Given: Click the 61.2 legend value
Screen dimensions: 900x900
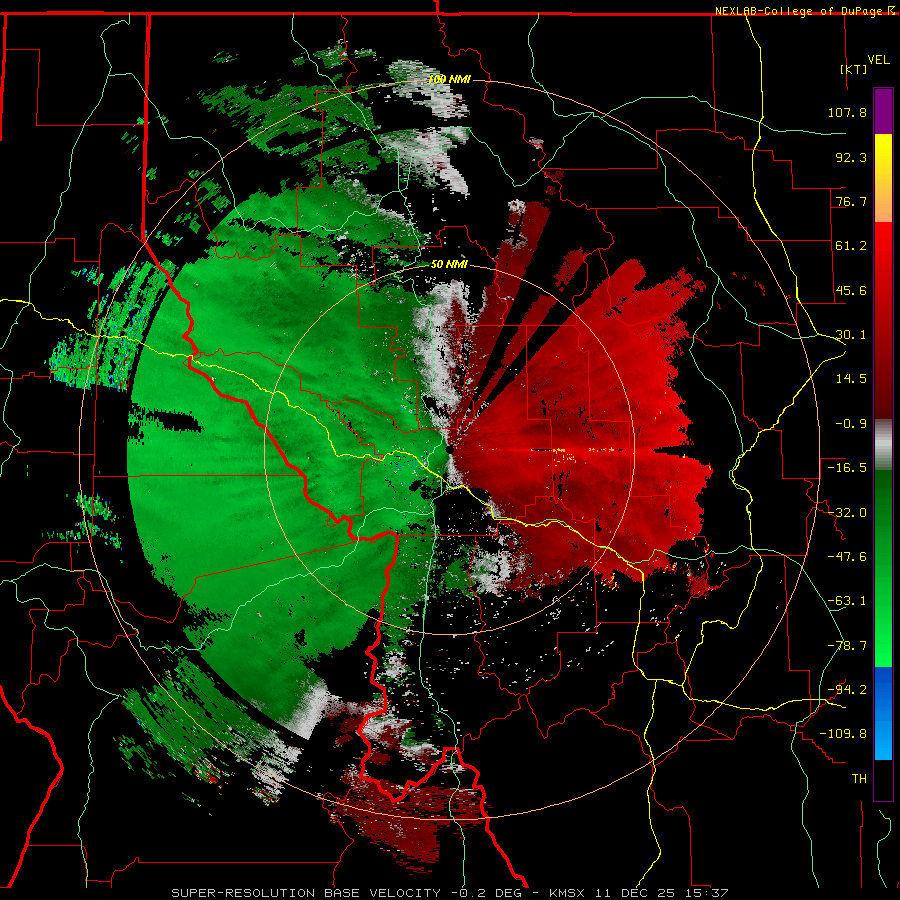Looking at the screenshot, I should 851,246.
